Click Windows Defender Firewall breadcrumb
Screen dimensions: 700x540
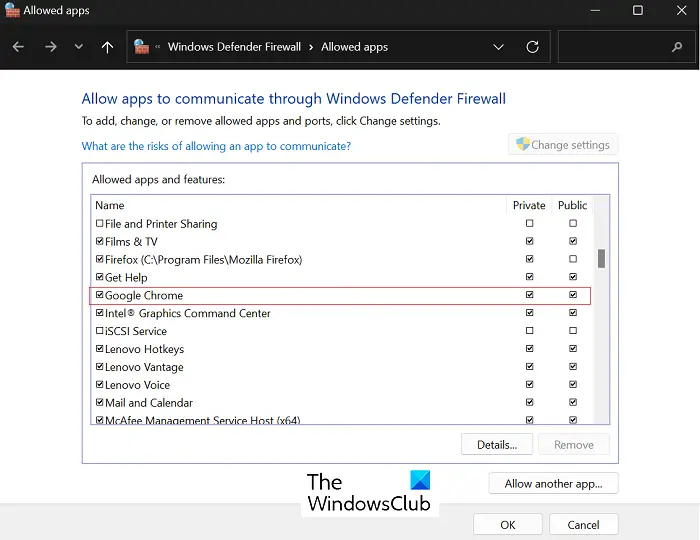pos(234,47)
